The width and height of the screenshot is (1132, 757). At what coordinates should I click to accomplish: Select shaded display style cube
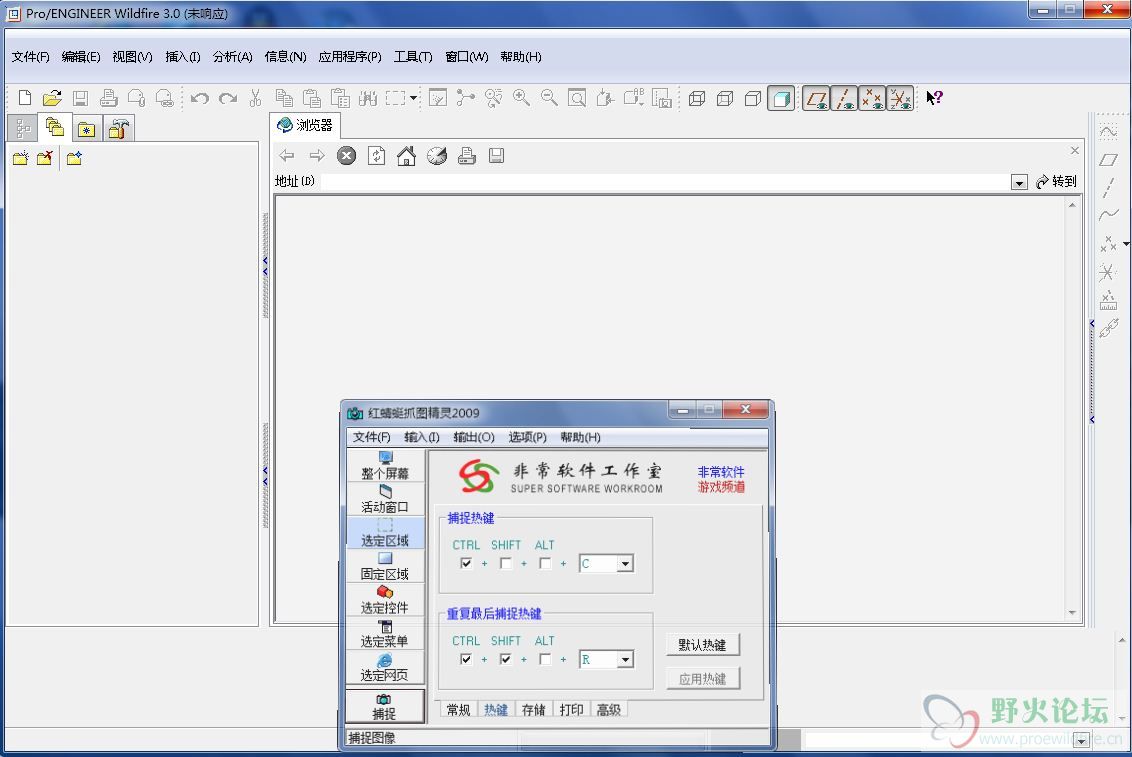781,98
